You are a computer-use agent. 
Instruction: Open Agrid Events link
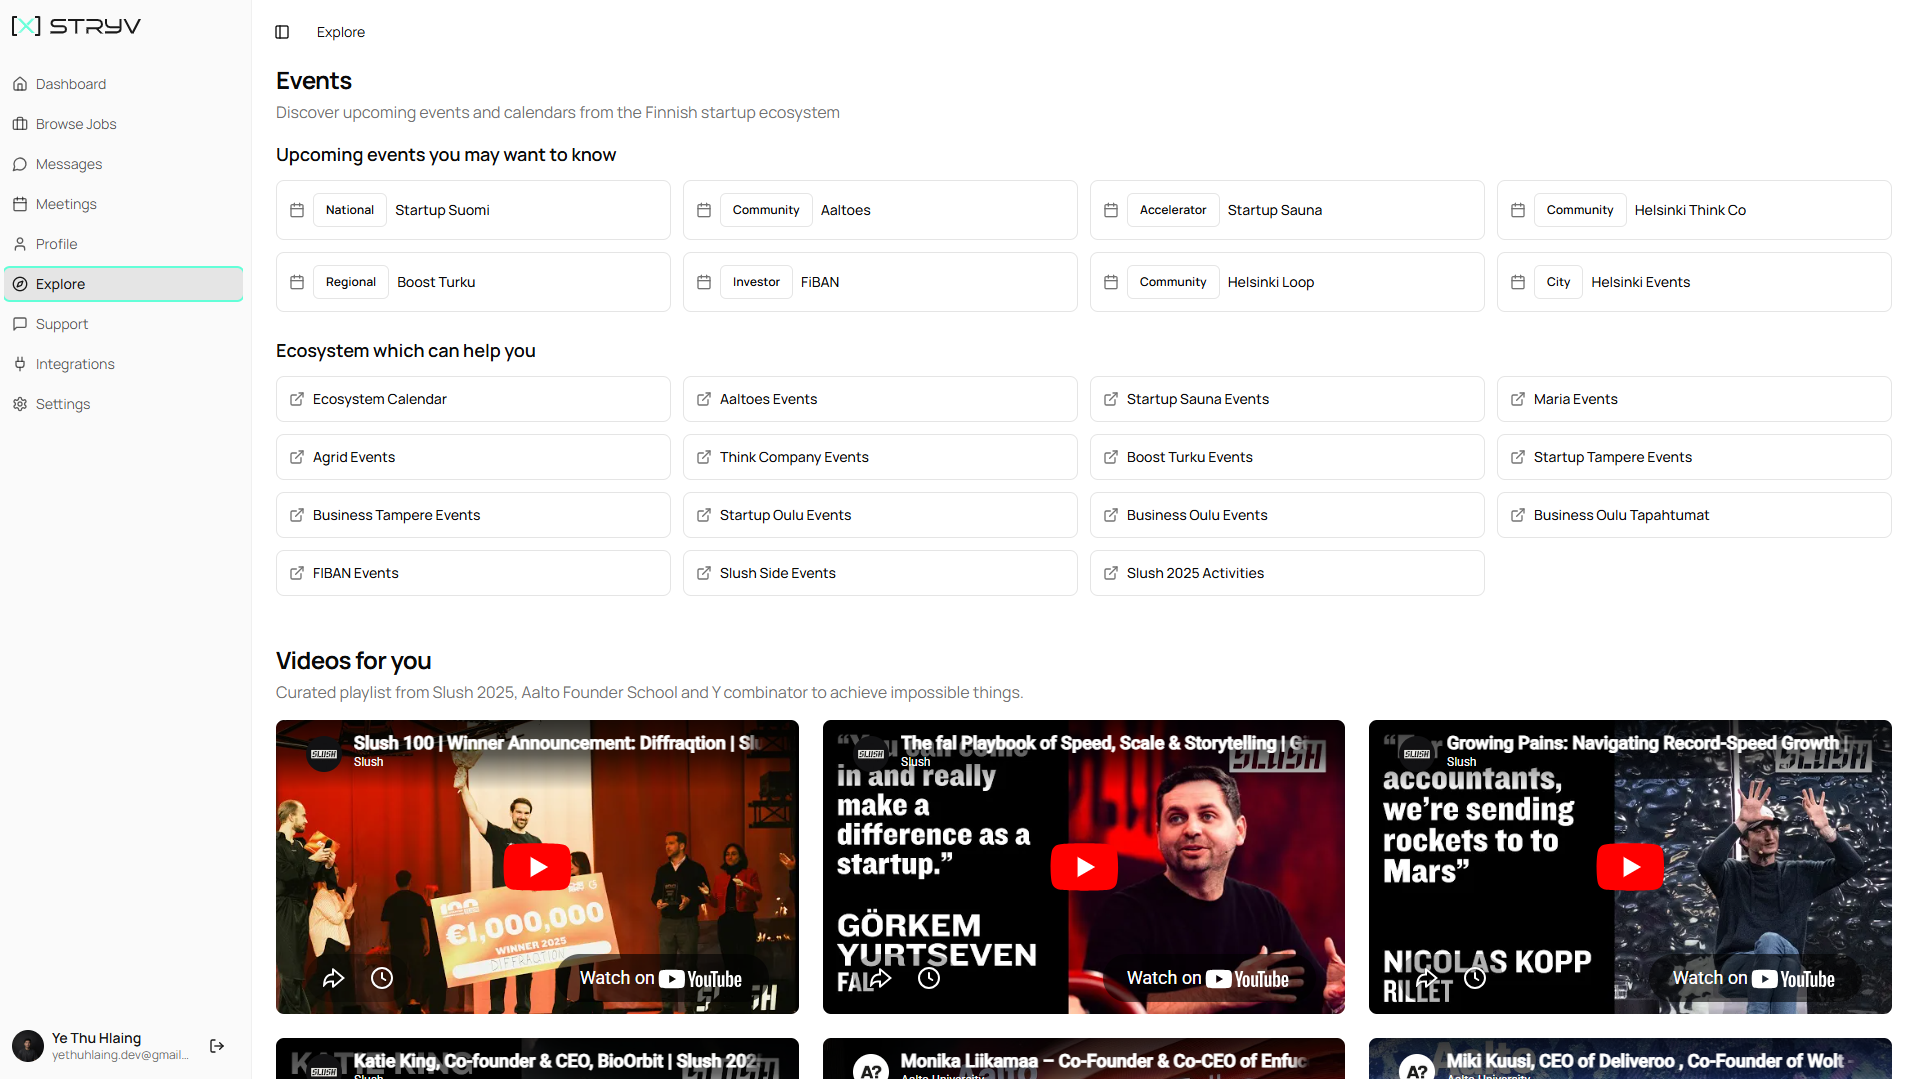pyautogui.click(x=473, y=457)
